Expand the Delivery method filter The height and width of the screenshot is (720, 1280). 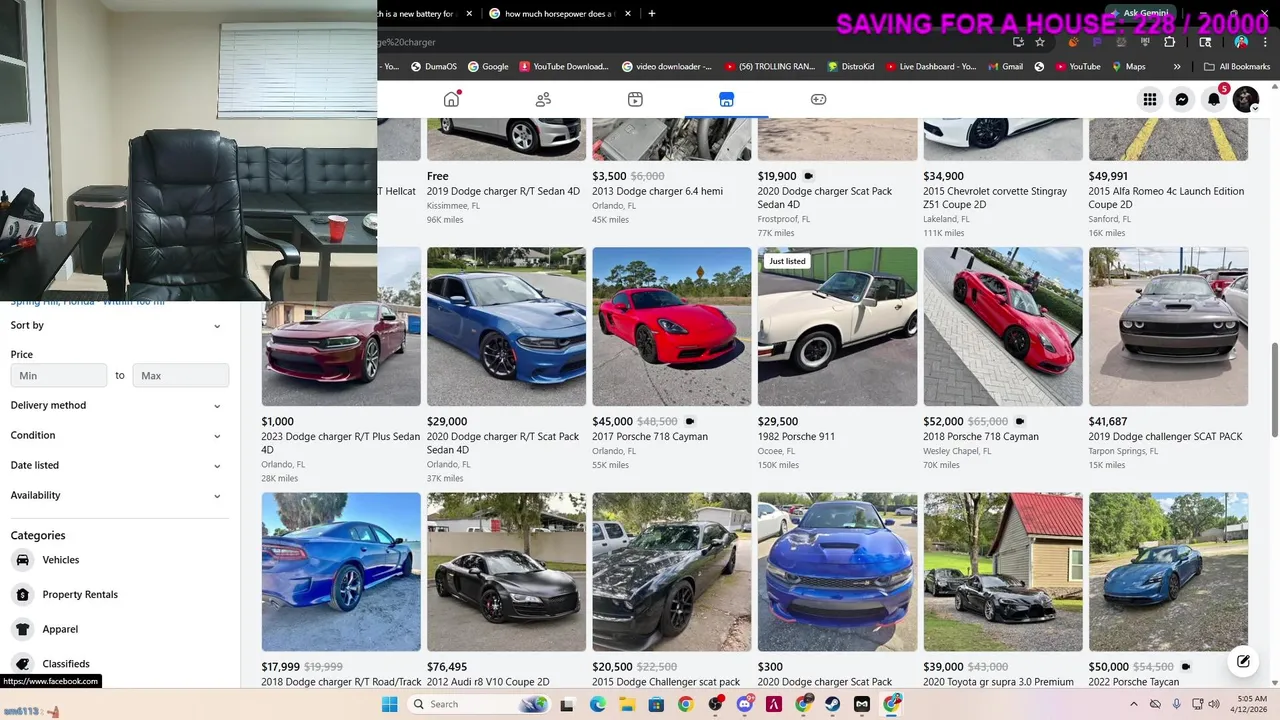pos(116,405)
